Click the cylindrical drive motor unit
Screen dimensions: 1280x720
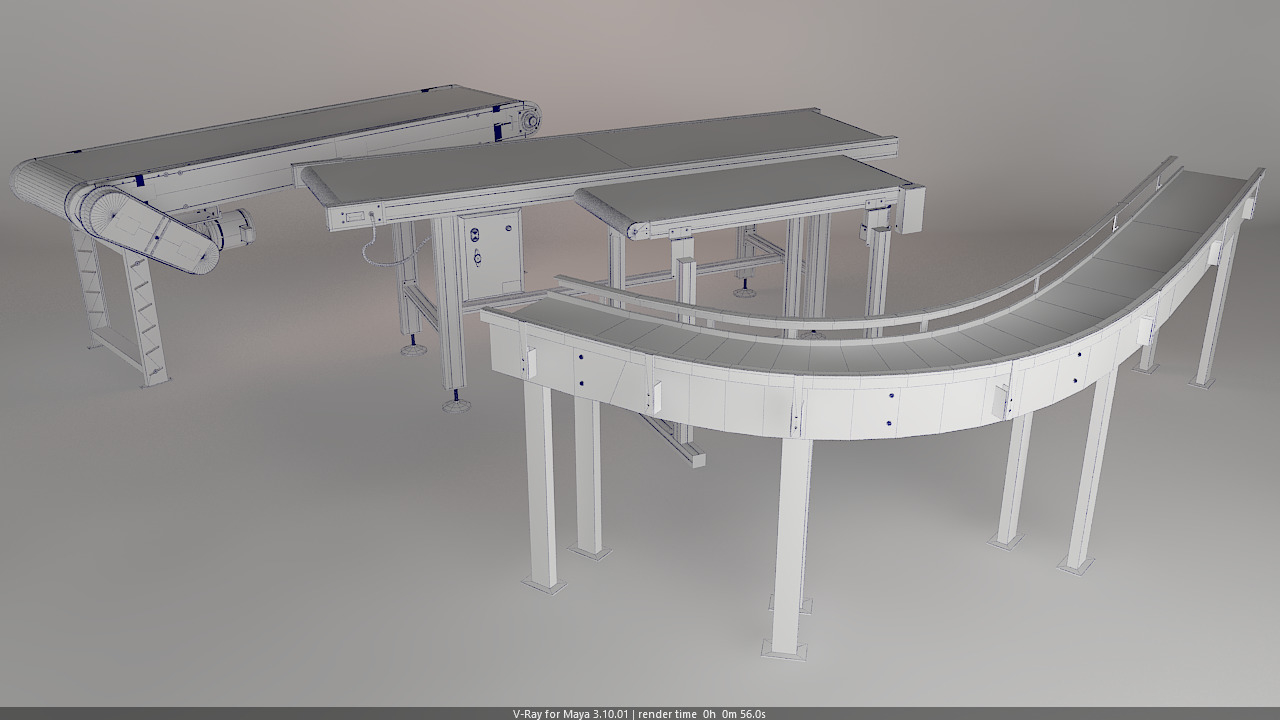coord(236,227)
